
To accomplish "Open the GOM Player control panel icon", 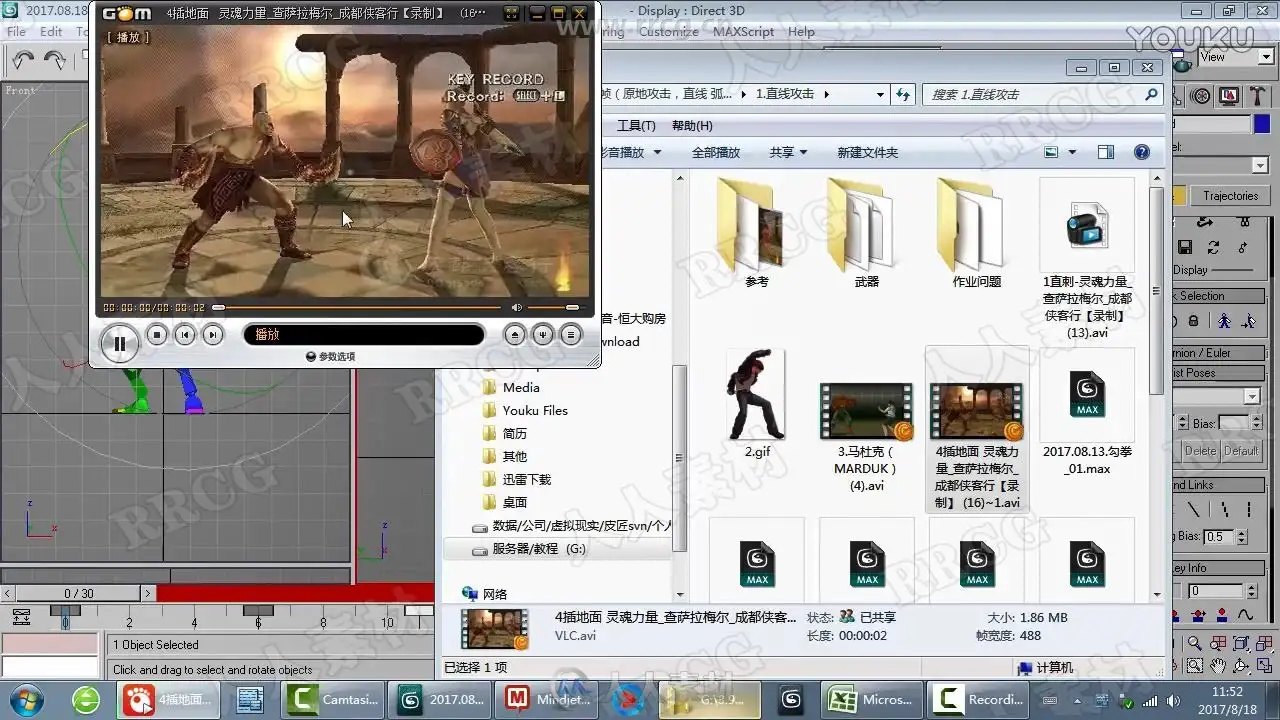I will click(542, 335).
